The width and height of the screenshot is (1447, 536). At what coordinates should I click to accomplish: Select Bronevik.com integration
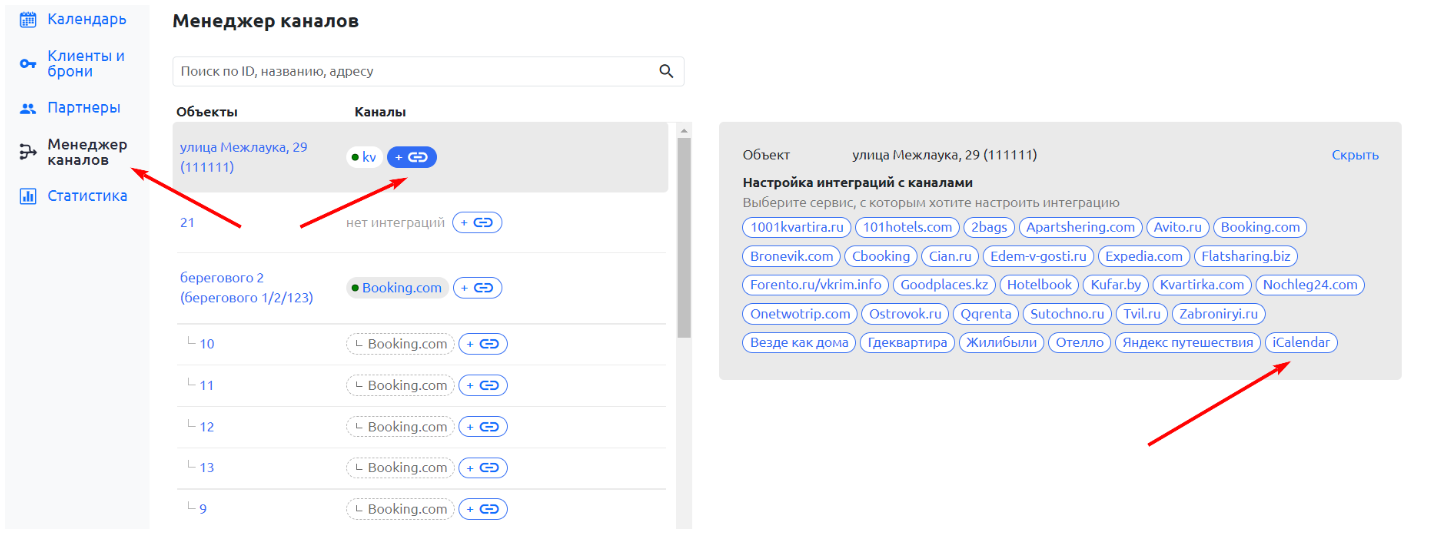[x=791, y=256]
